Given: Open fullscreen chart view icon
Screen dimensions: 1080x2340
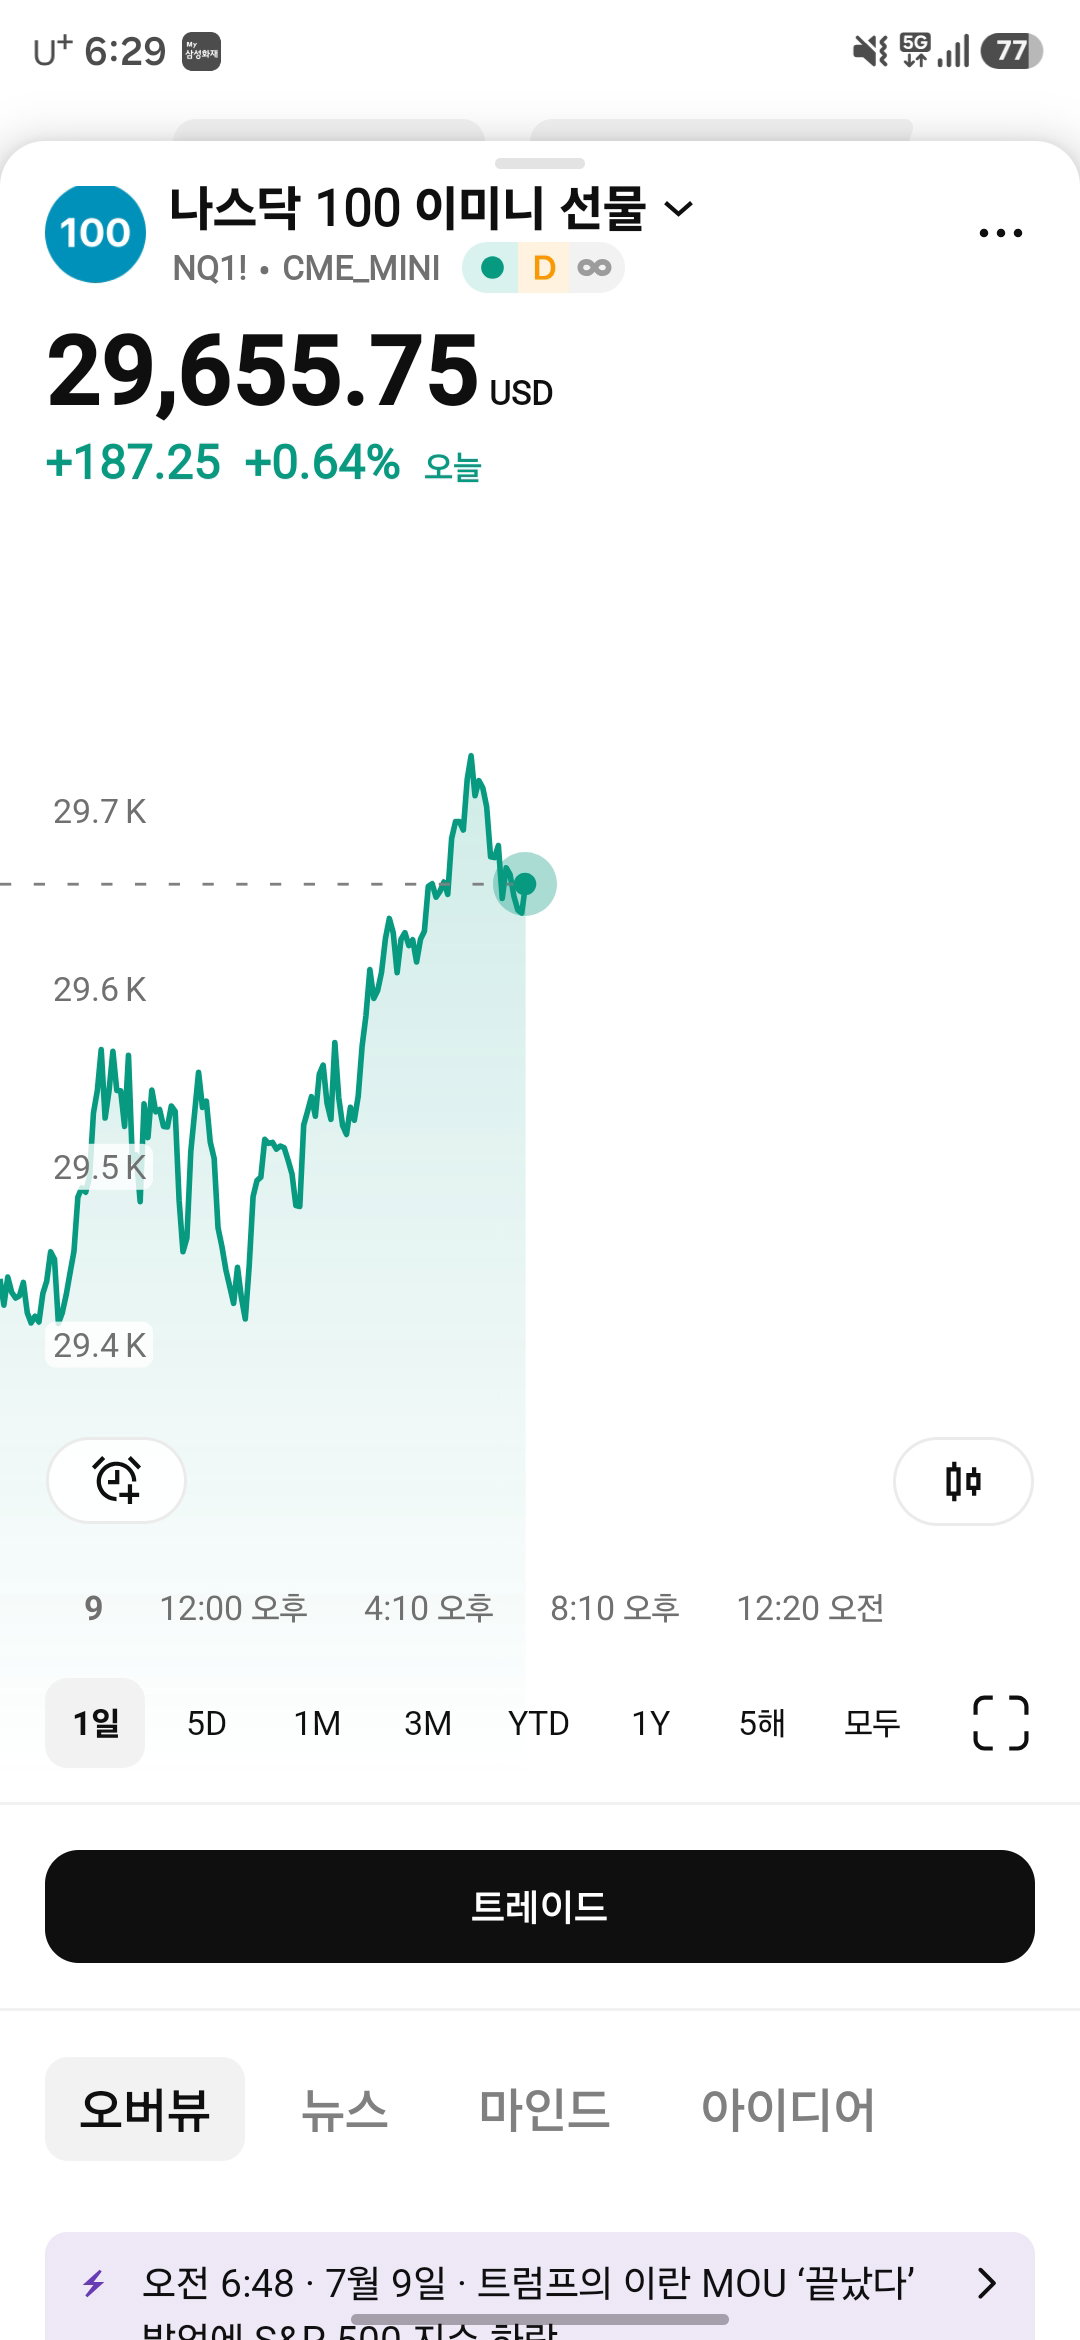Looking at the screenshot, I should (x=1001, y=1723).
